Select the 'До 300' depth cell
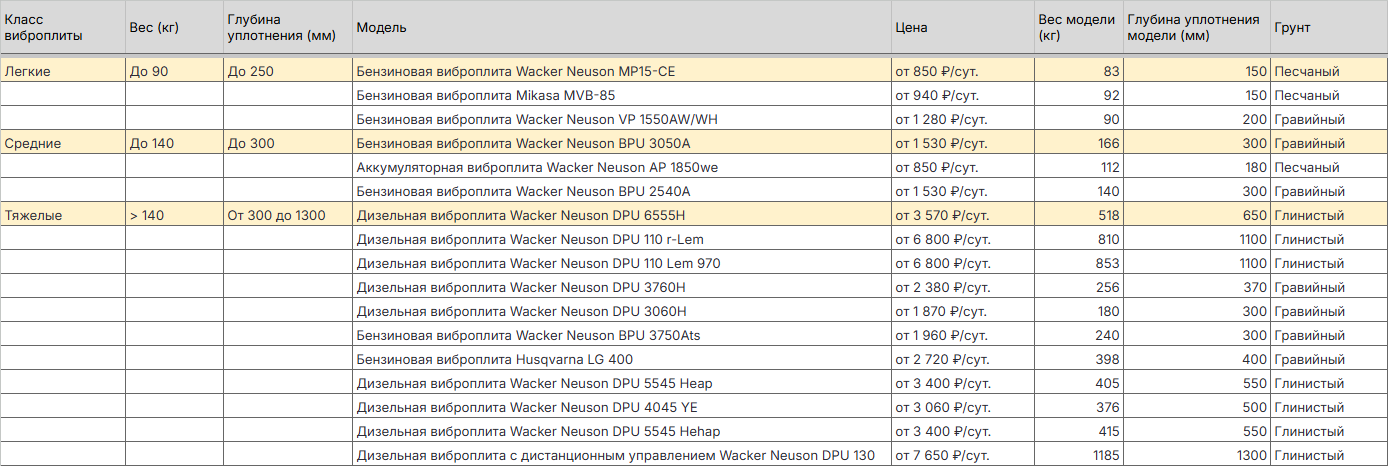 [288, 144]
